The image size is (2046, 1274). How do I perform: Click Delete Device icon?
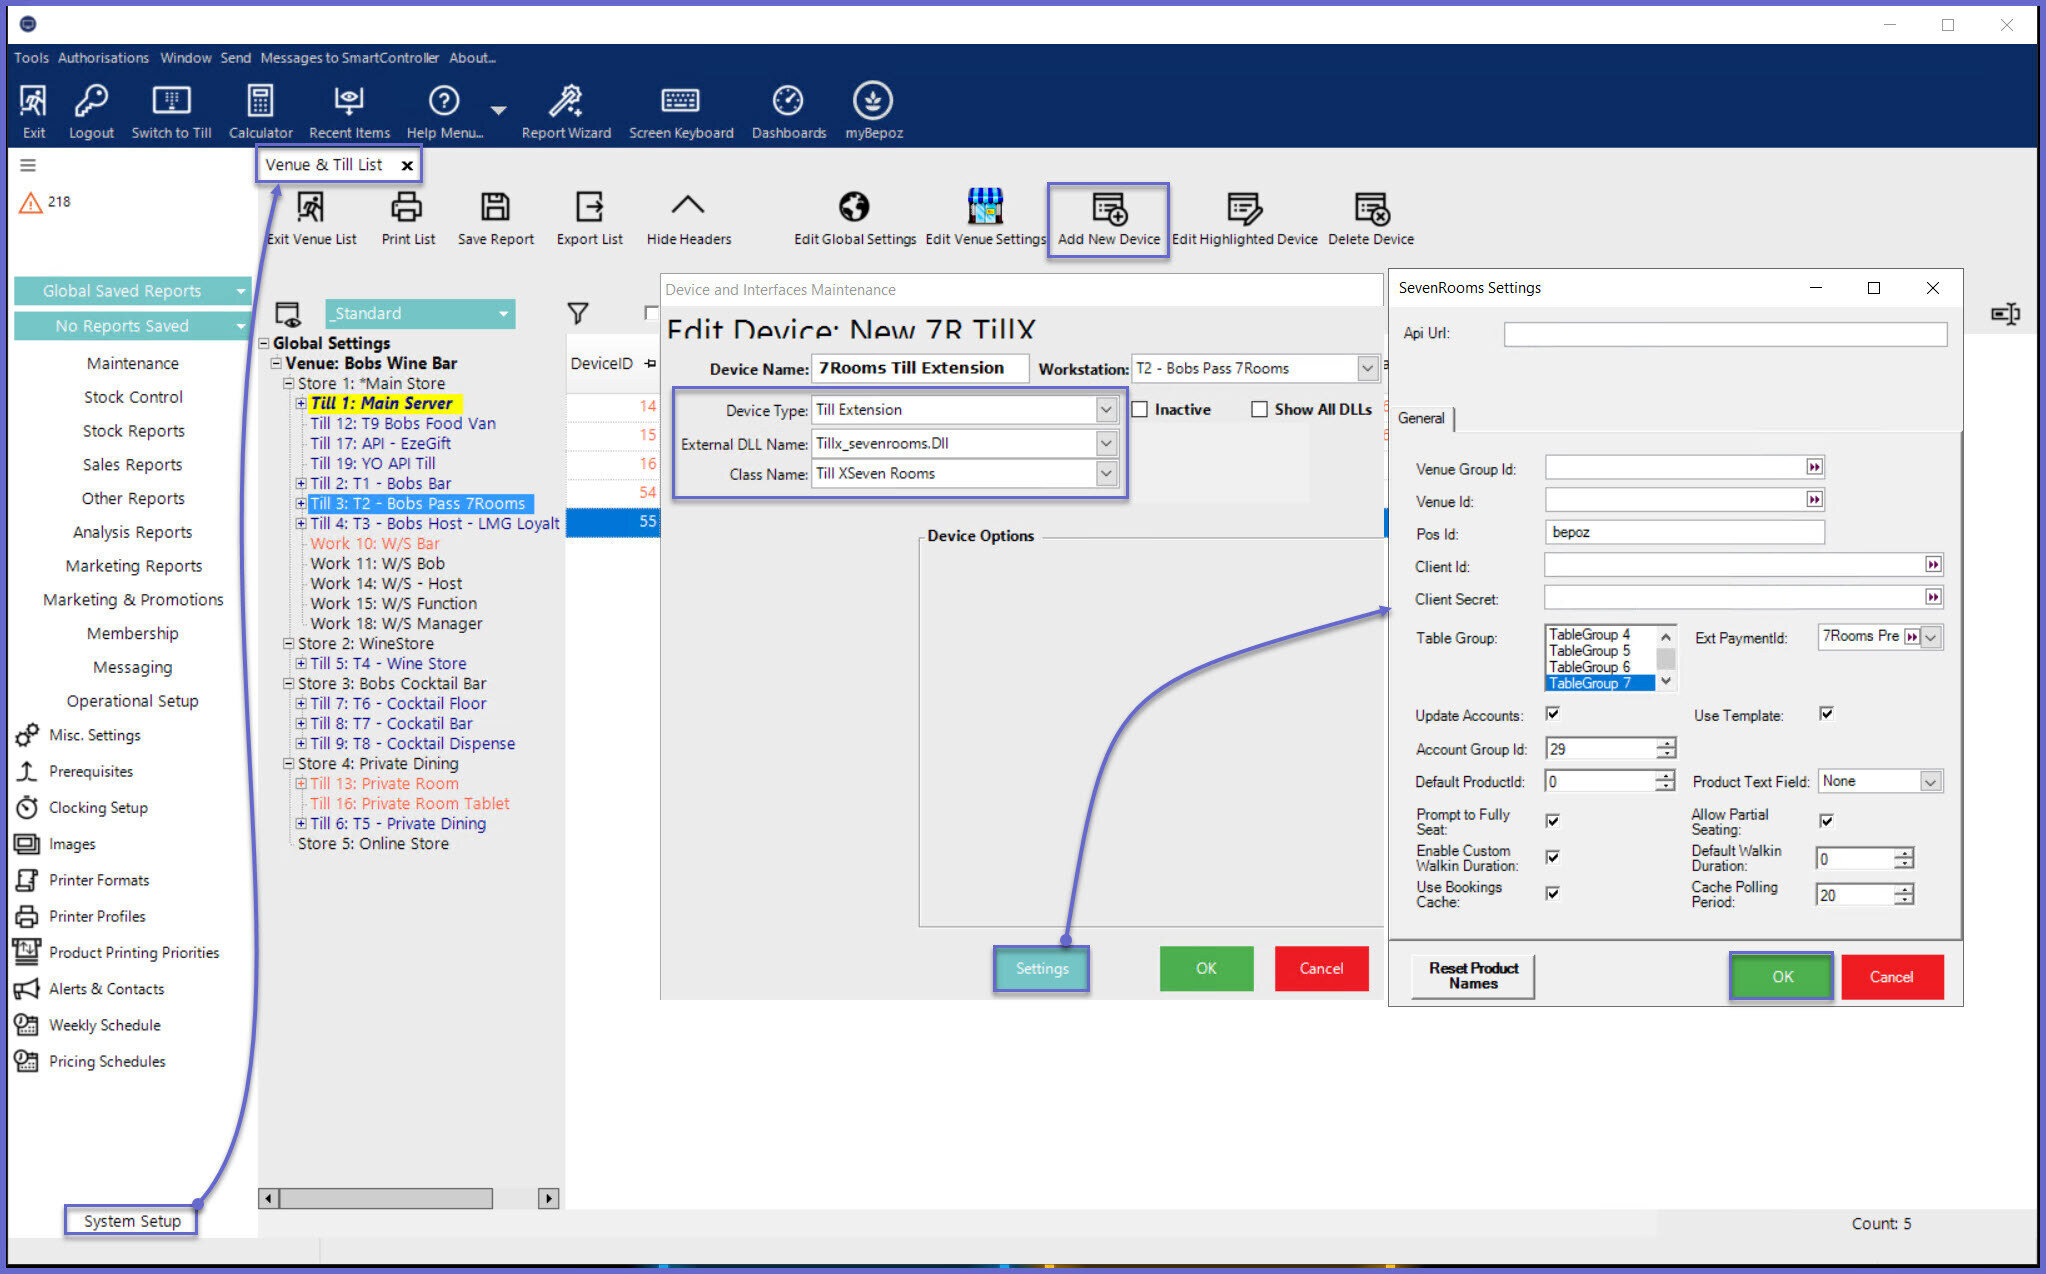coord(1371,207)
